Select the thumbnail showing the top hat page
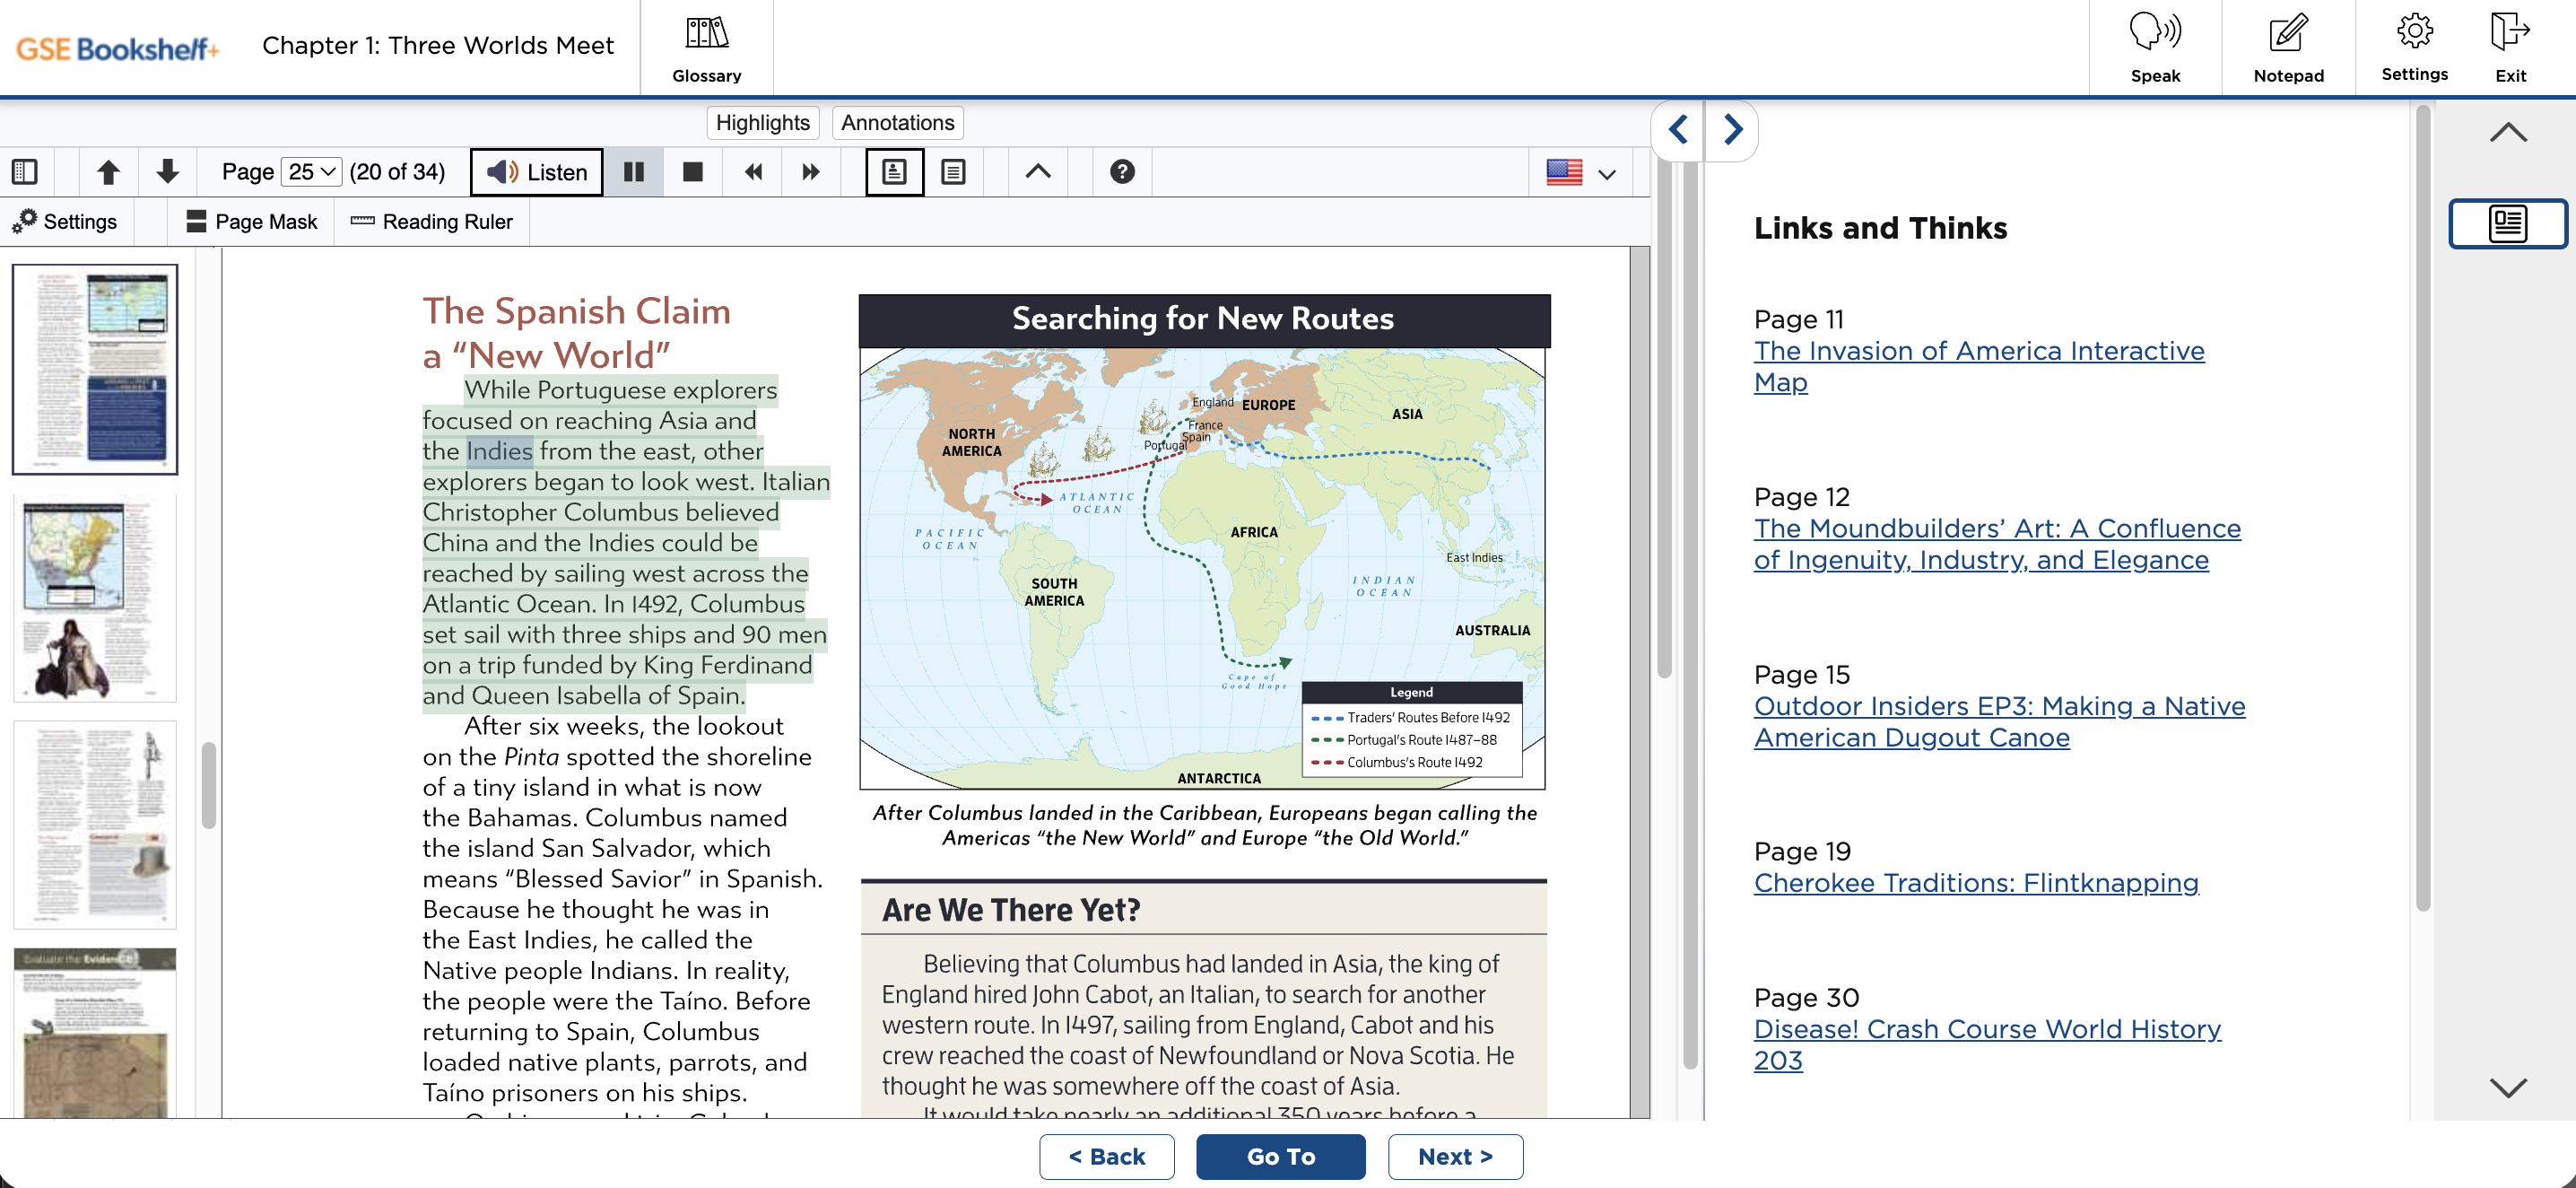The height and width of the screenshot is (1188, 2576). click(95, 825)
